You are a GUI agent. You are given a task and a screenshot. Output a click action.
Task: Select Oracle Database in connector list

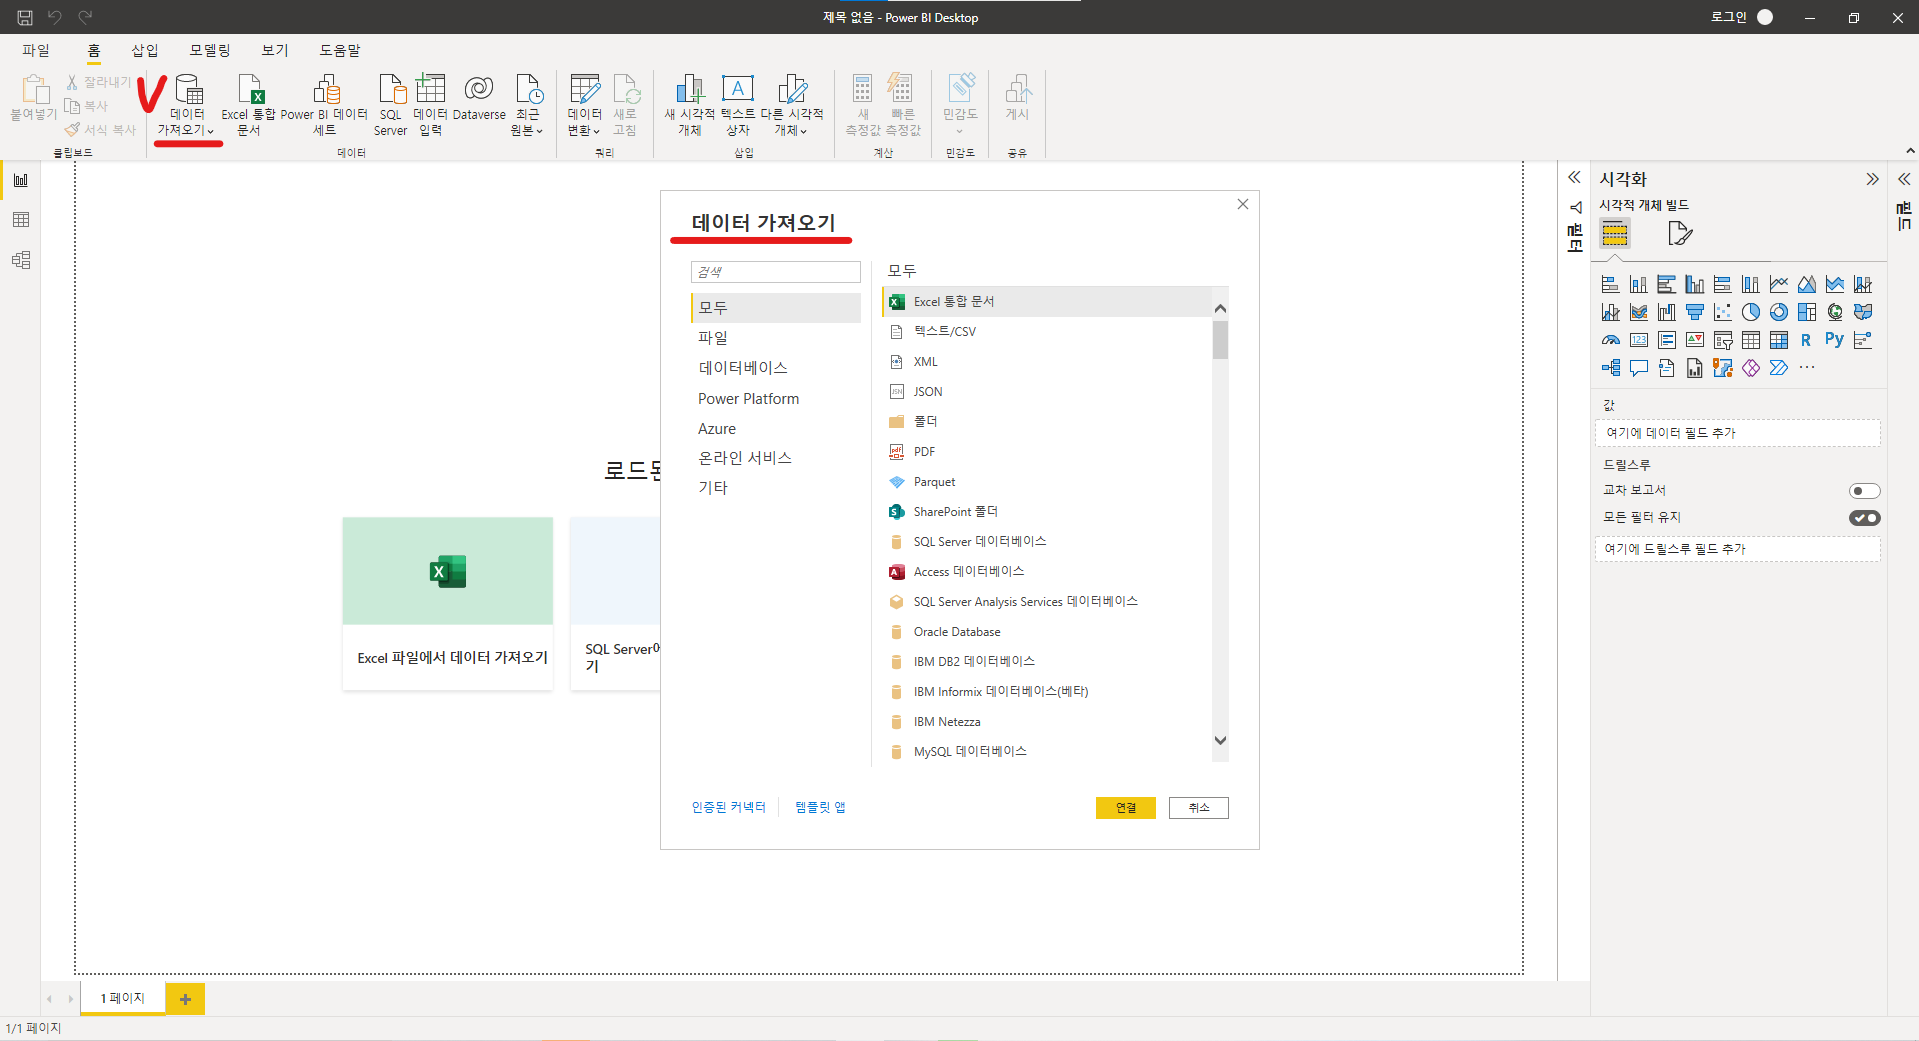click(1046, 632)
